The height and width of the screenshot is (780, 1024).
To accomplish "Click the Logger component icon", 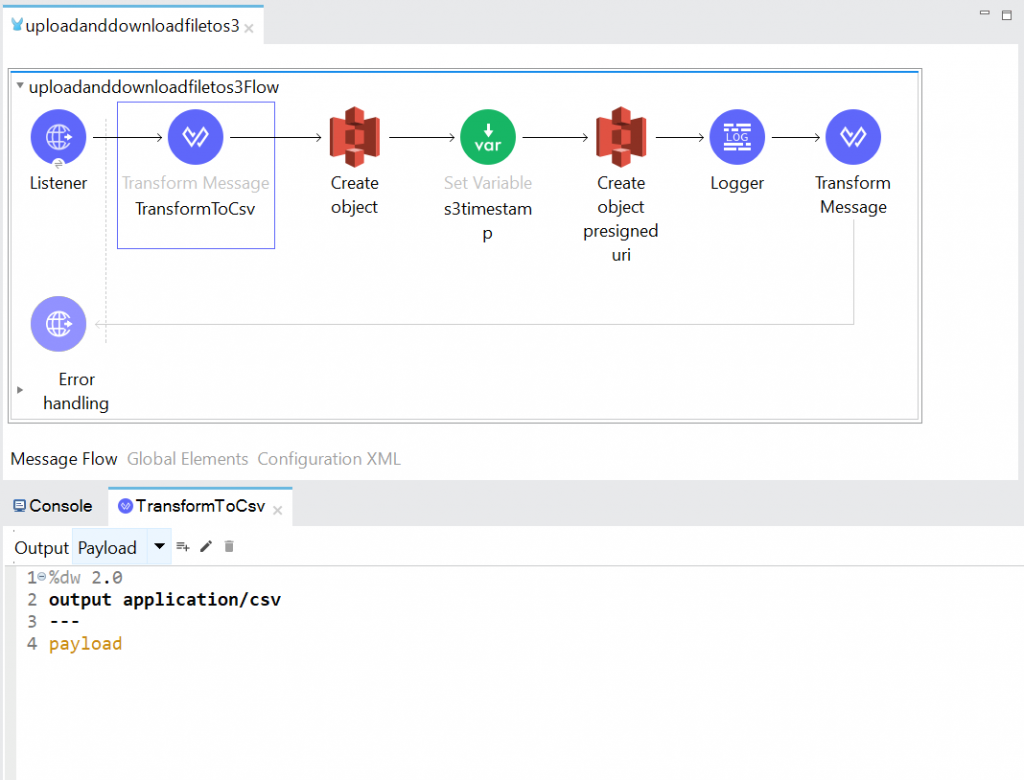I will click(x=737, y=137).
